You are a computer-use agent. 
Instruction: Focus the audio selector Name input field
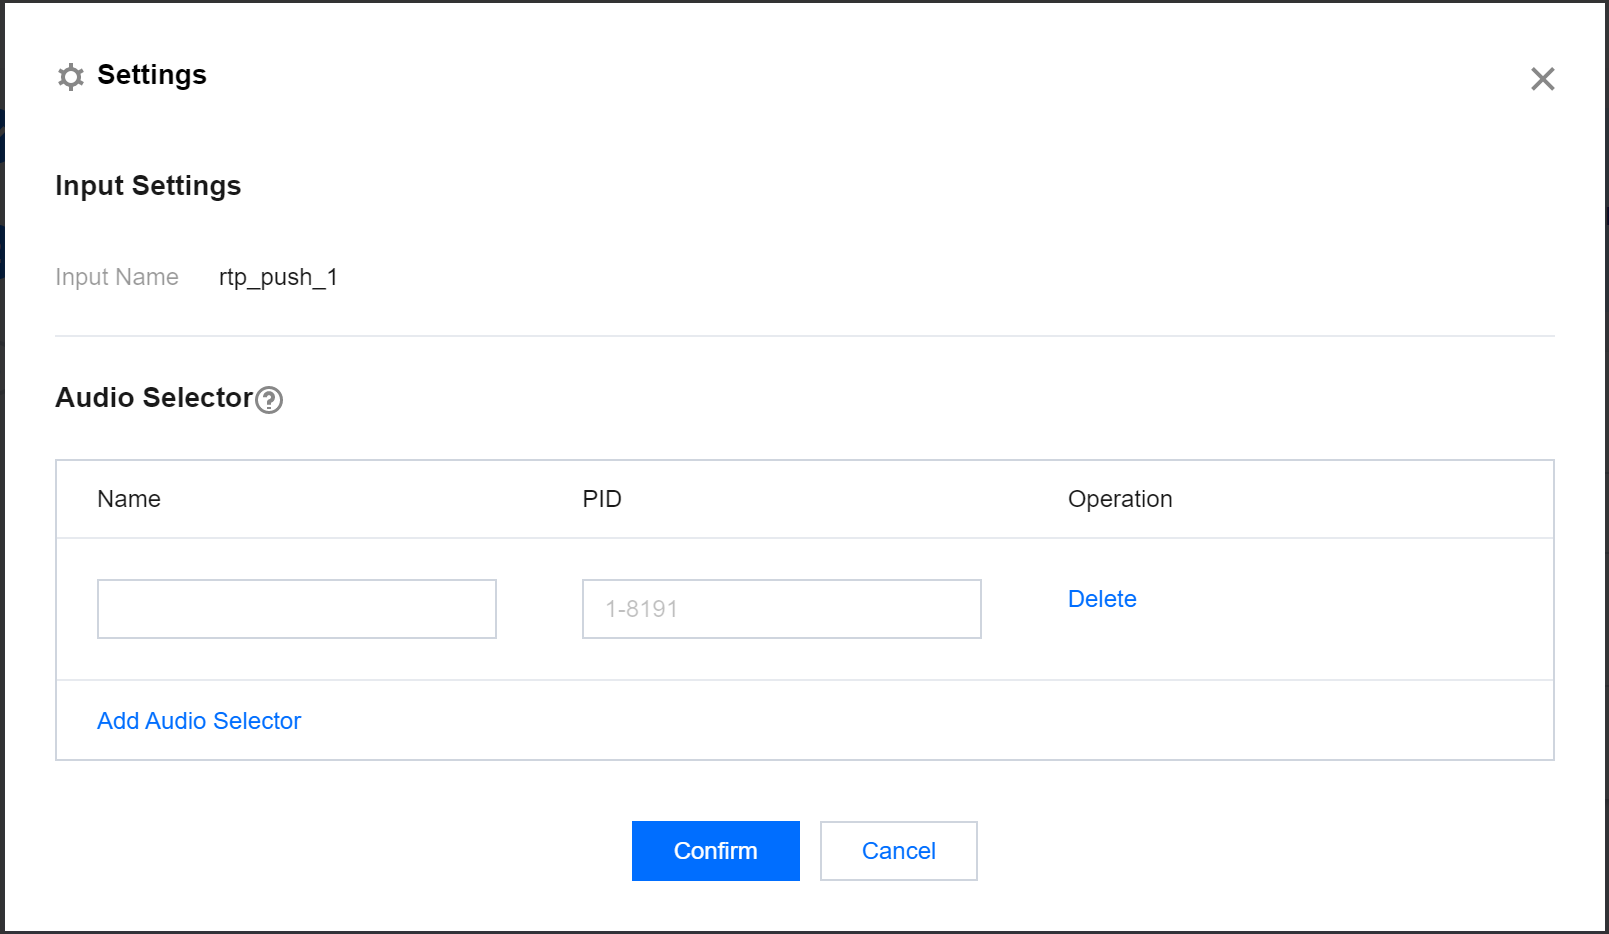[296, 609]
